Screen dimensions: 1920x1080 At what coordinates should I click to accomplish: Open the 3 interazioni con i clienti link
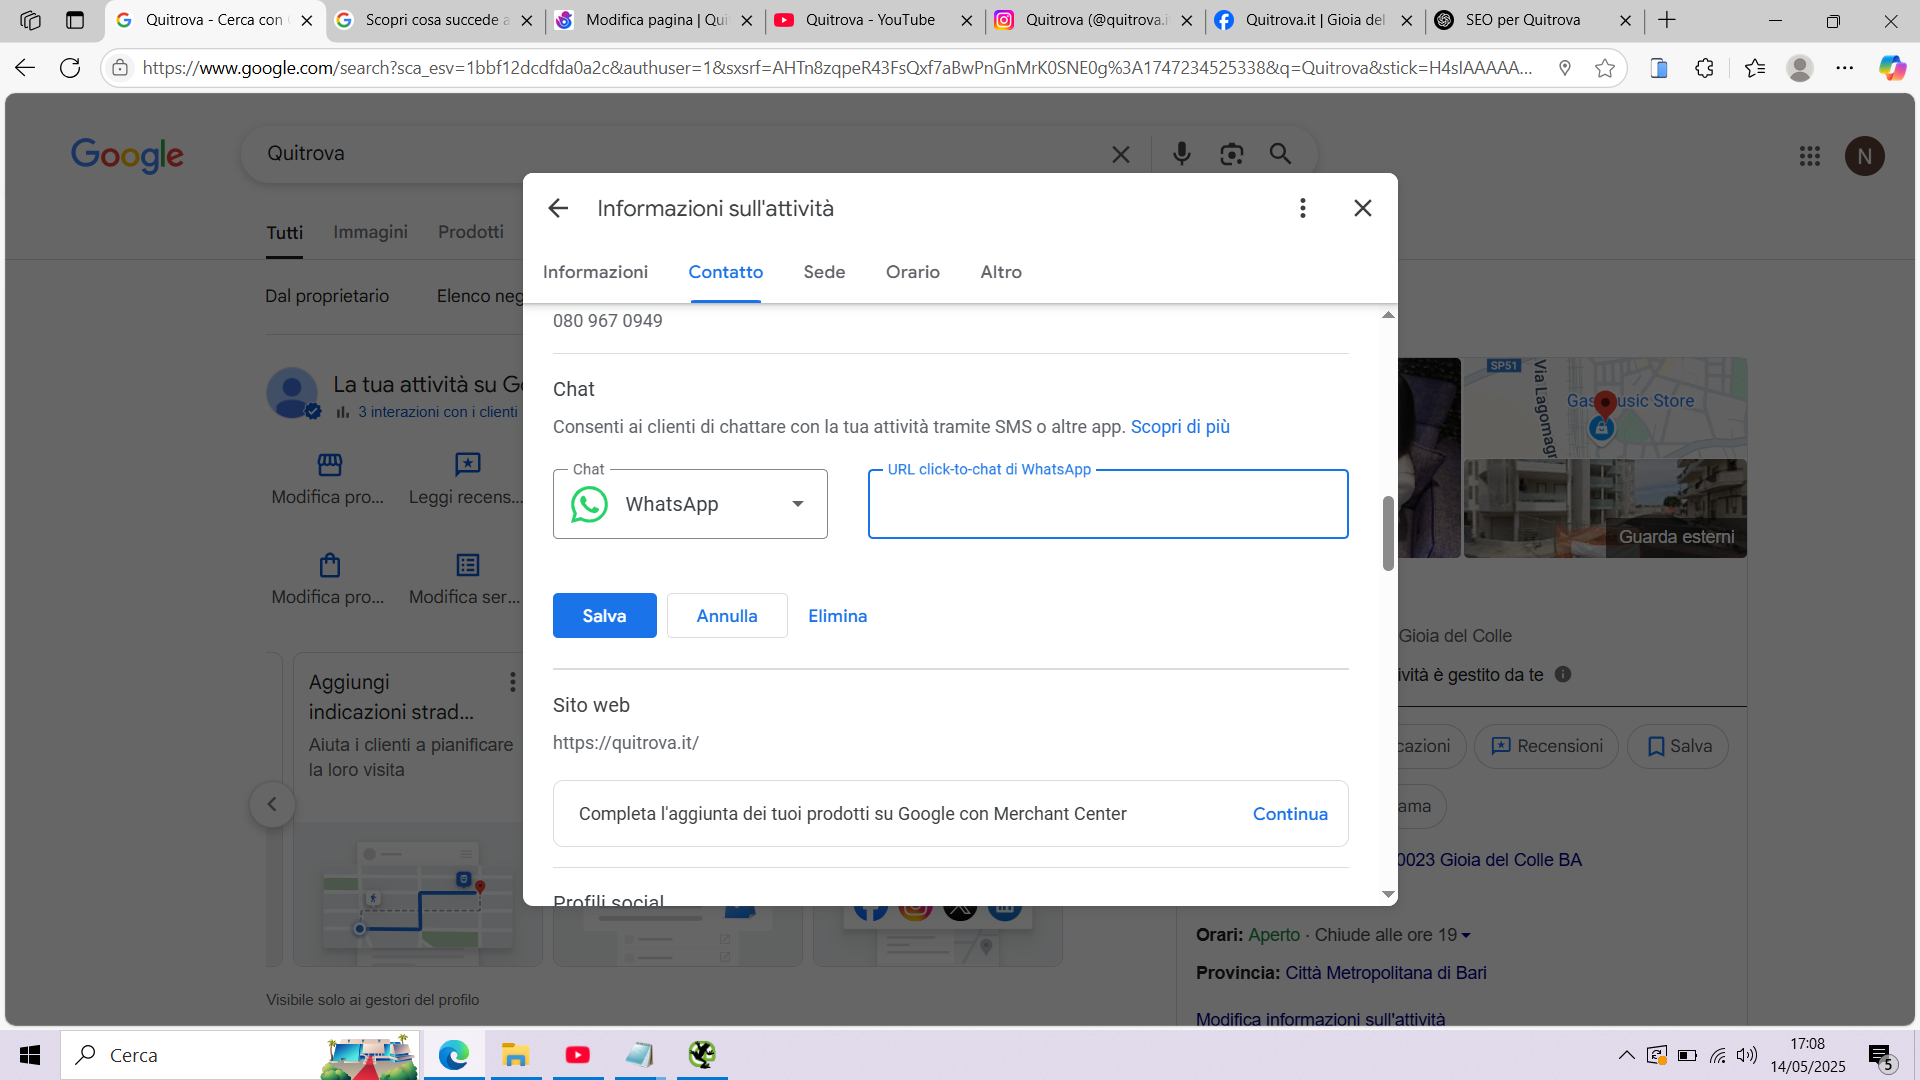click(x=438, y=412)
